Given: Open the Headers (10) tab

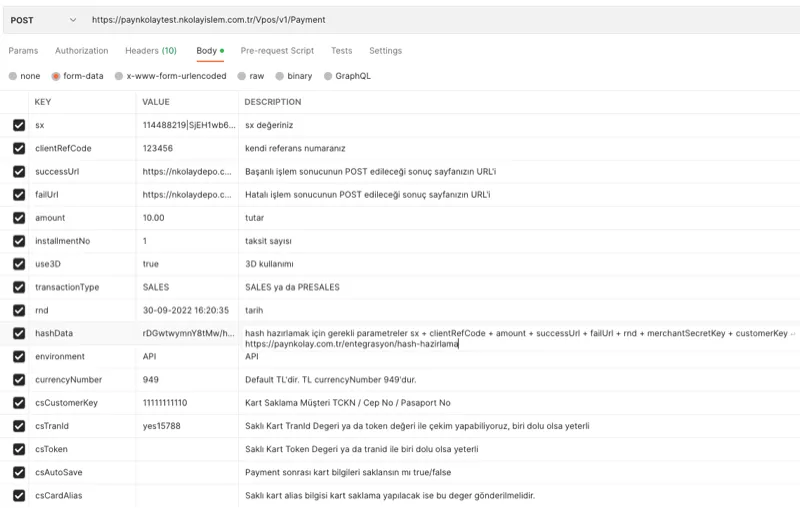Looking at the screenshot, I should click(150, 51).
